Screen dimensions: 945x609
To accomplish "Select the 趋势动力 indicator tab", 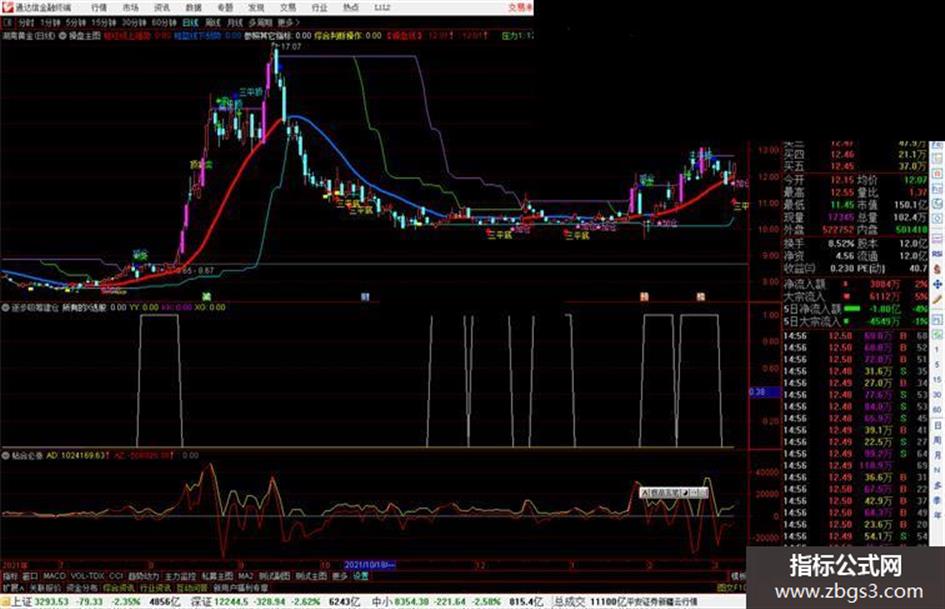I will pyautogui.click(x=144, y=576).
